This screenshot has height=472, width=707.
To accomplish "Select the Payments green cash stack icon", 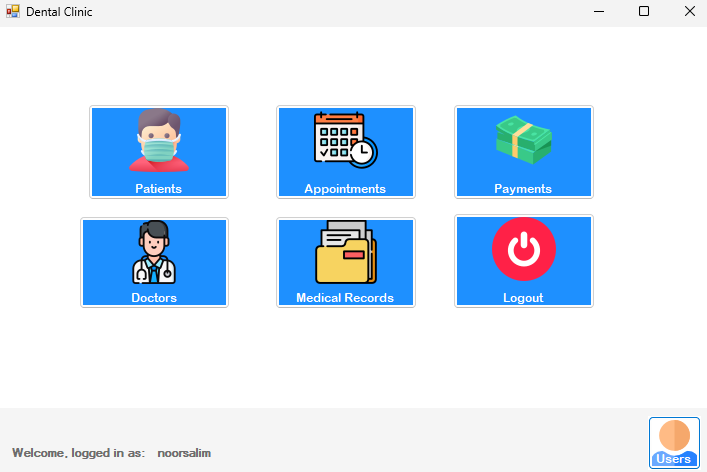I will pyautogui.click(x=524, y=140).
